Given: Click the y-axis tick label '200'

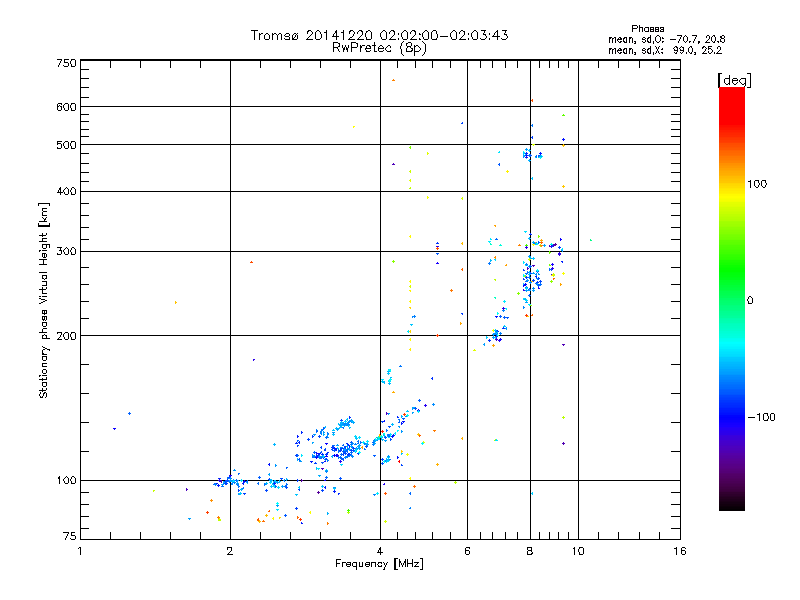Looking at the screenshot, I should pyautogui.click(x=66, y=336).
